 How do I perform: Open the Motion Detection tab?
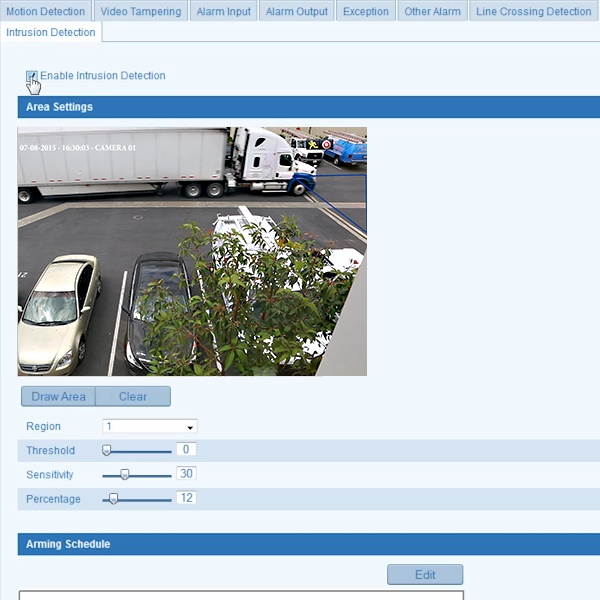click(46, 12)
